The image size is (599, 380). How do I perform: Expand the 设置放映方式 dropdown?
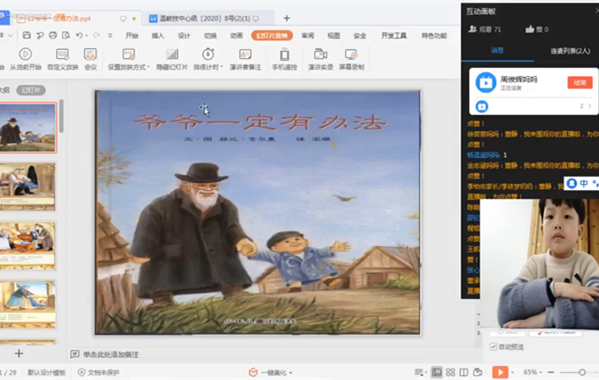(148, 67)
